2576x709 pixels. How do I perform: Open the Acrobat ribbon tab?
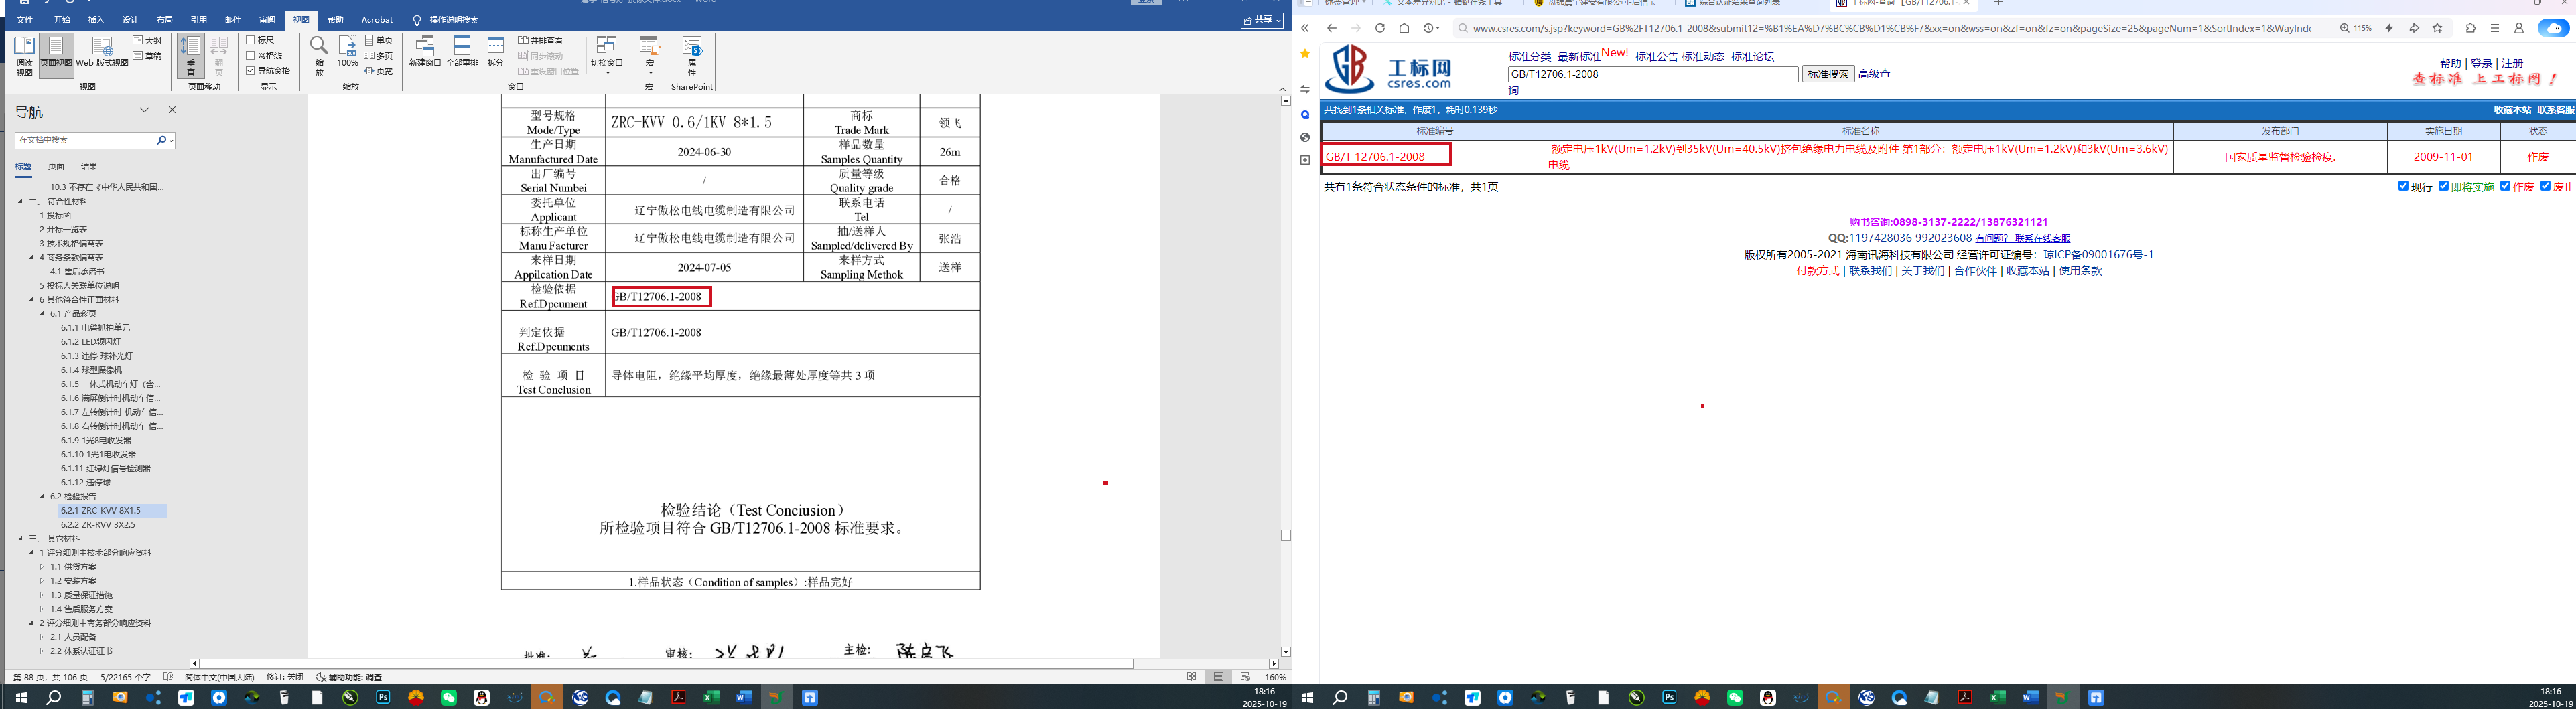tap(377, 20)
